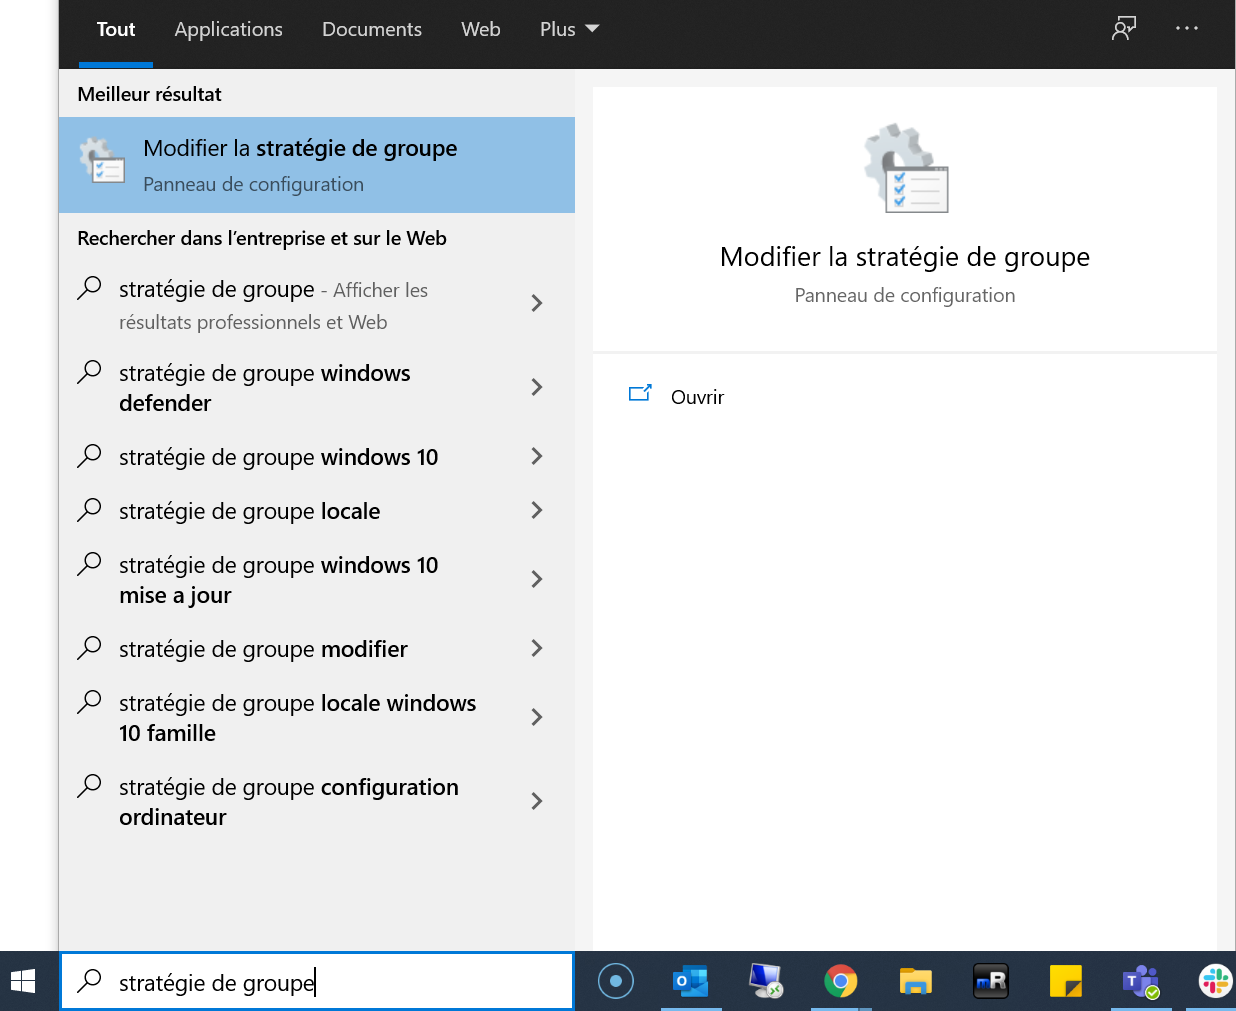Click Ouvrir to open group policy editor
1236x1011 pixels.
pyautogui.click(x=696, y=397)
